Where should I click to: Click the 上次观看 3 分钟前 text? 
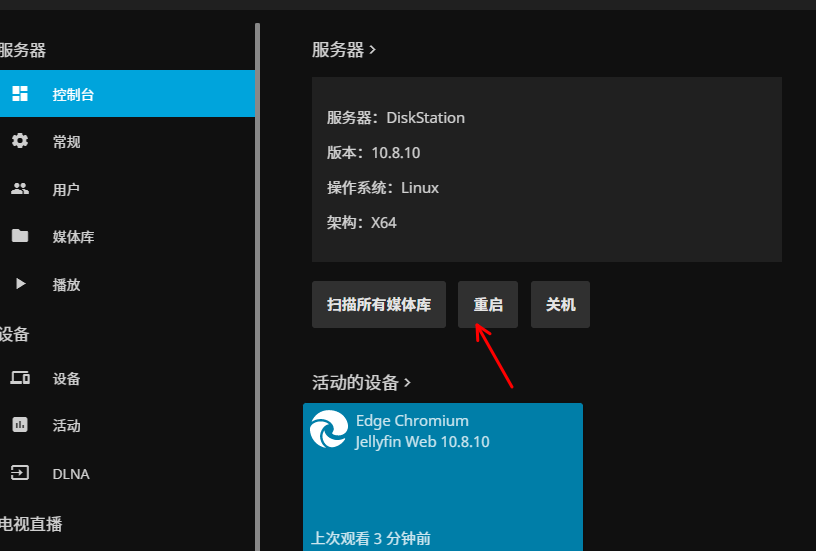point(371,538)
